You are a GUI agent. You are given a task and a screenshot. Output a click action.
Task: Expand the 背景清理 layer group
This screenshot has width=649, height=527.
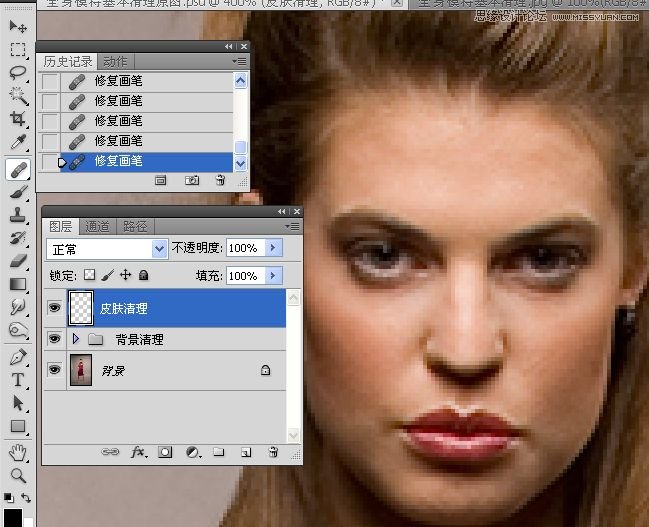click(76, 340)
